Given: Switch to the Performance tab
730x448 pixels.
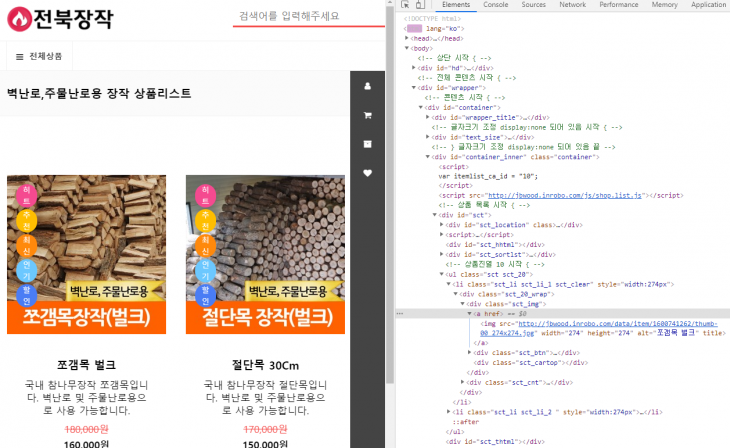Looking at the screenshot, I should pyautogui.click(x=619, y=5).
